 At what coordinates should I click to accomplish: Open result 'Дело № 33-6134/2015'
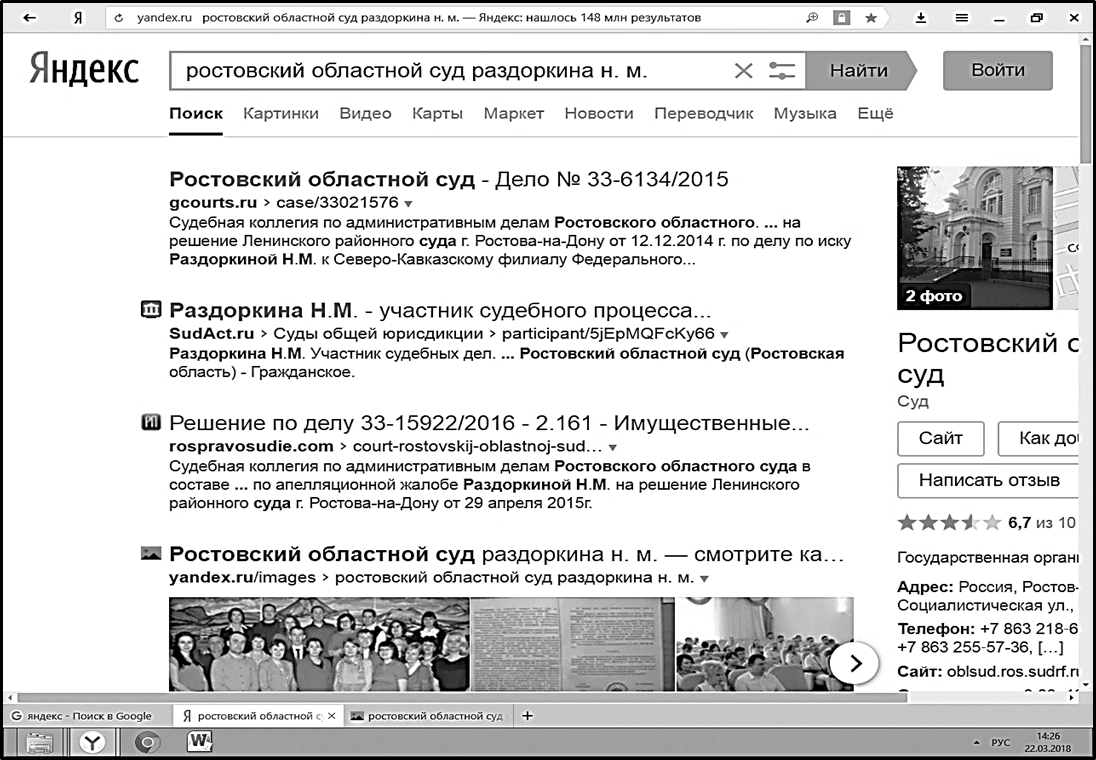[449, 179]
